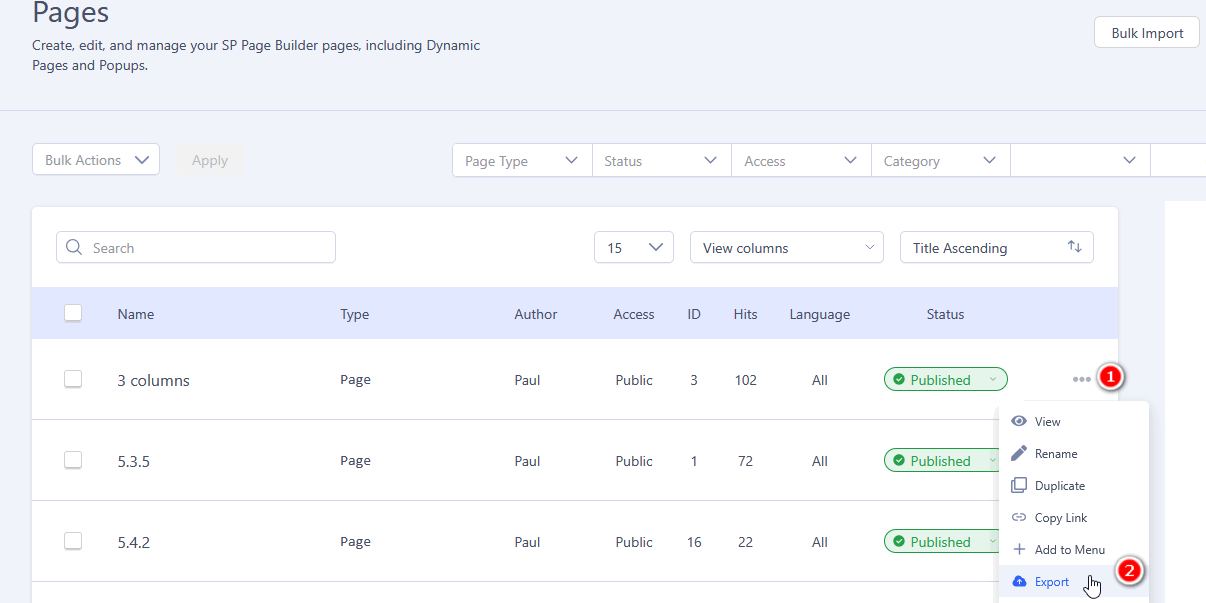Choose Rename from the context menu
This screenshot has width=1206, height=603.
coord(1056,454)
